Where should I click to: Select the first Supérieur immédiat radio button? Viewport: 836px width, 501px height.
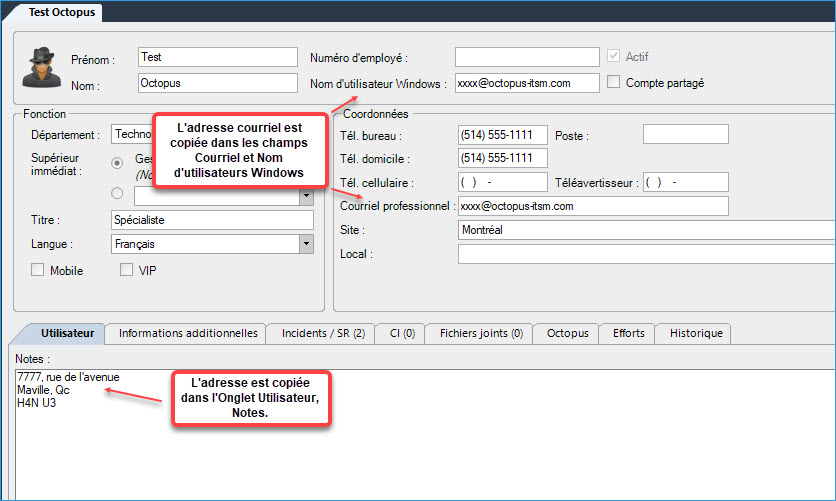[x=118, y=162]
